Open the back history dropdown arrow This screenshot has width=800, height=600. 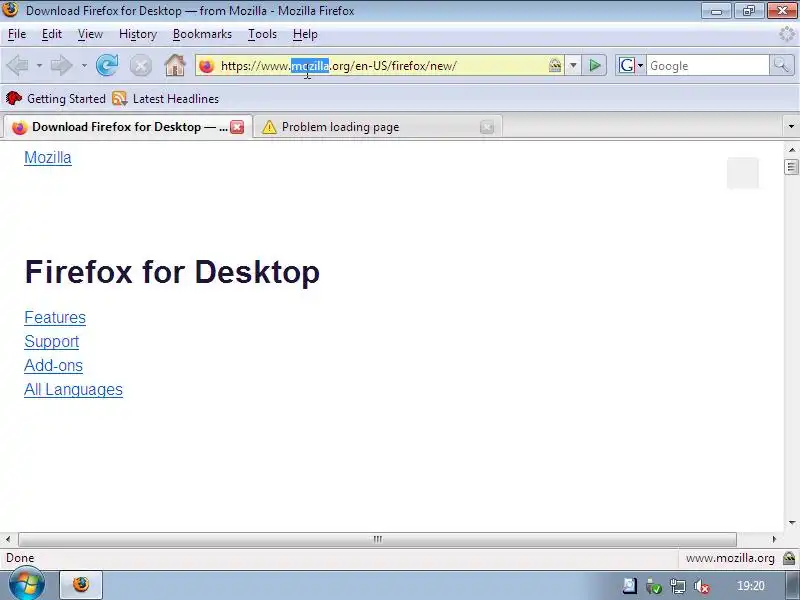[39, 66]
